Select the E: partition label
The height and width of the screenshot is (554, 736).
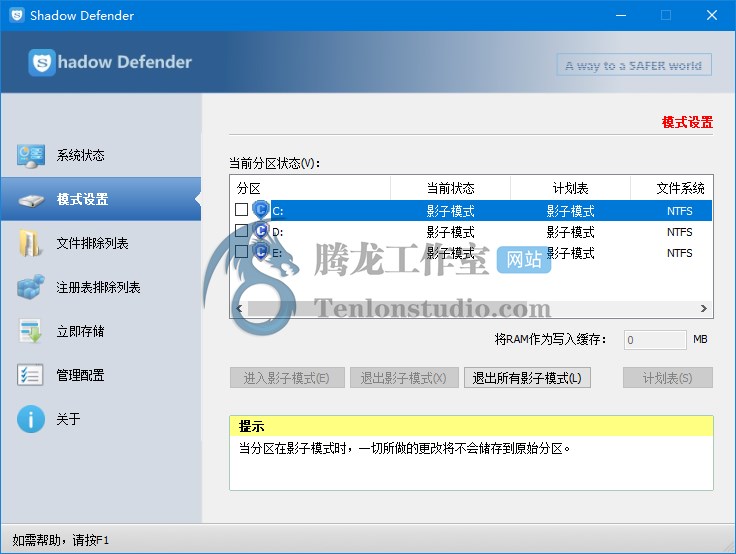277,253
